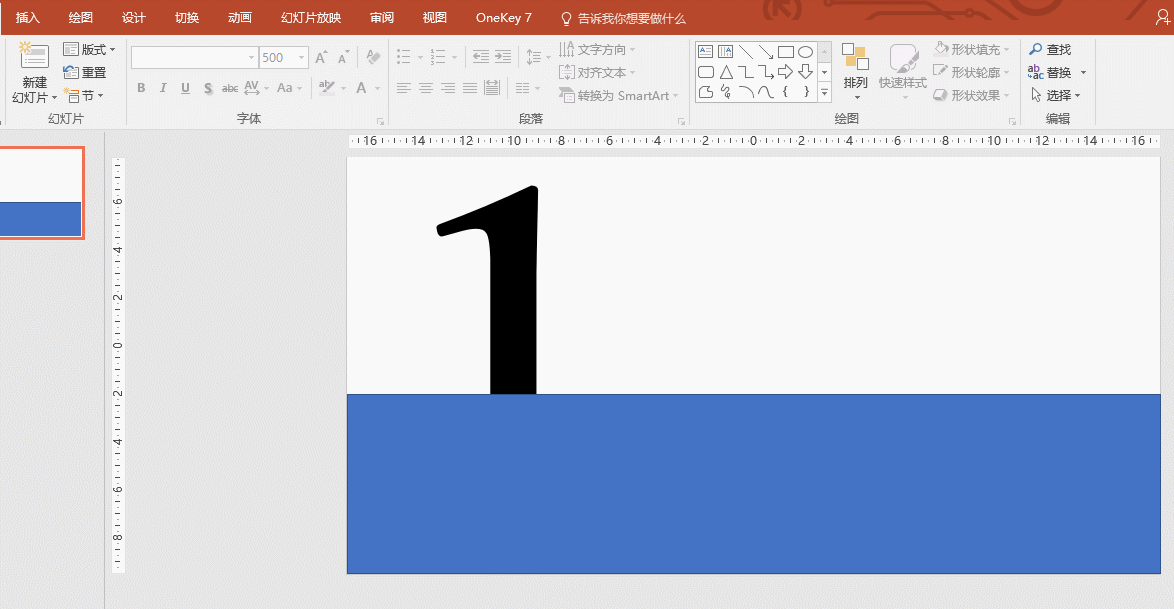Screen dimensions: 1174x609
Task: Align text right
Action: [448, 88]
